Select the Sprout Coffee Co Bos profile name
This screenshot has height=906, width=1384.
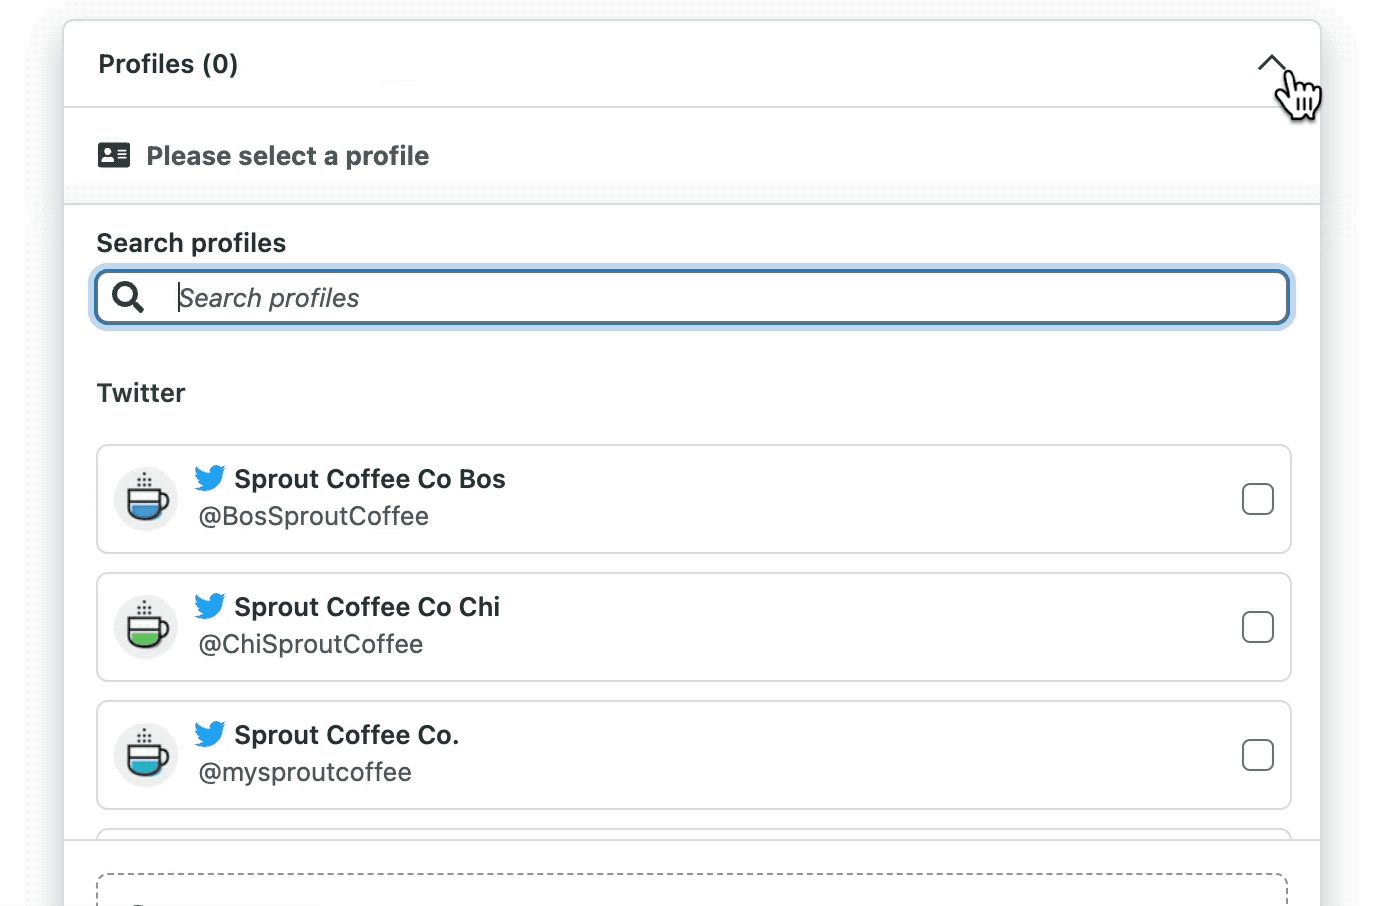369,479
